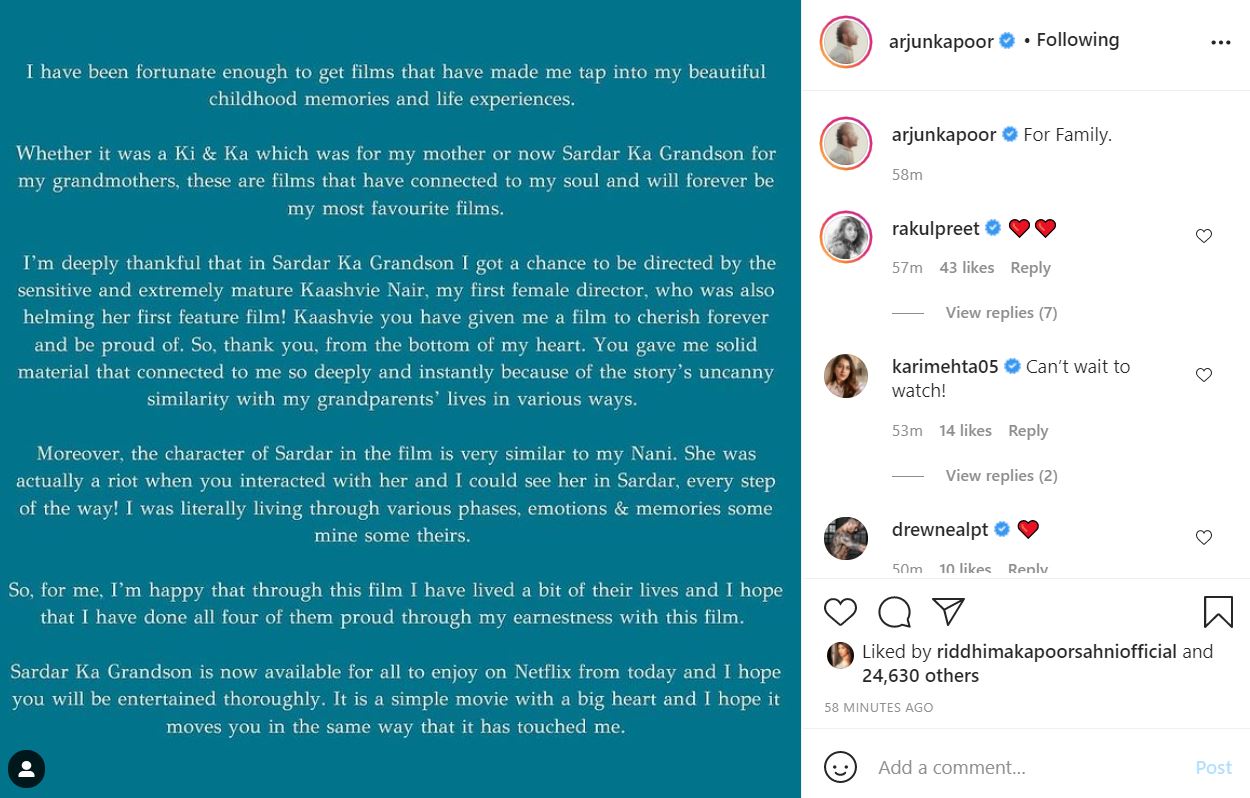
Task: View the 43 likes on rakulpreet's comment
Action: (x=967, y=267)
